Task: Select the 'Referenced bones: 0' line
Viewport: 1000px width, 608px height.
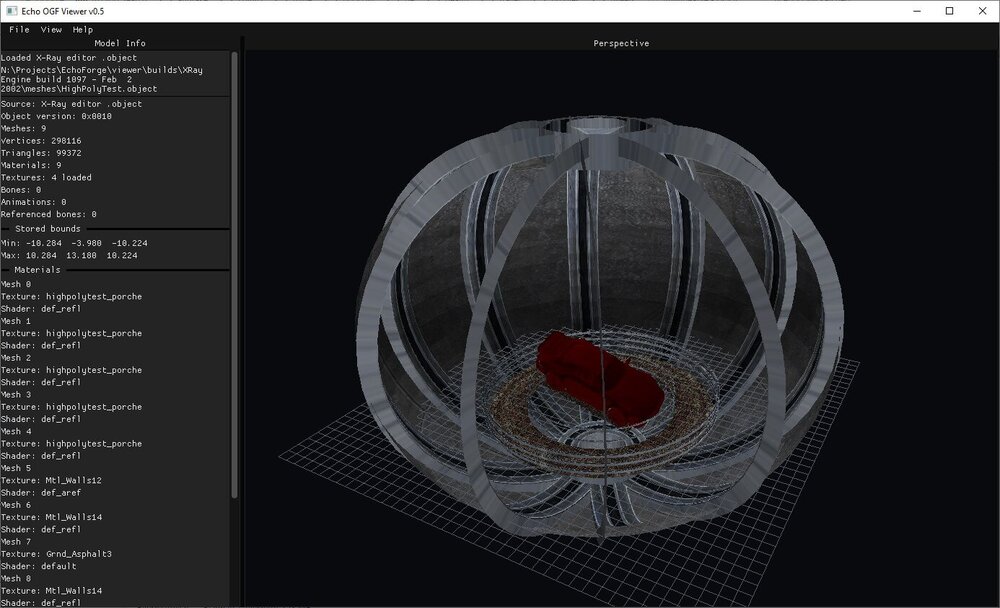Action: point(48,214)
